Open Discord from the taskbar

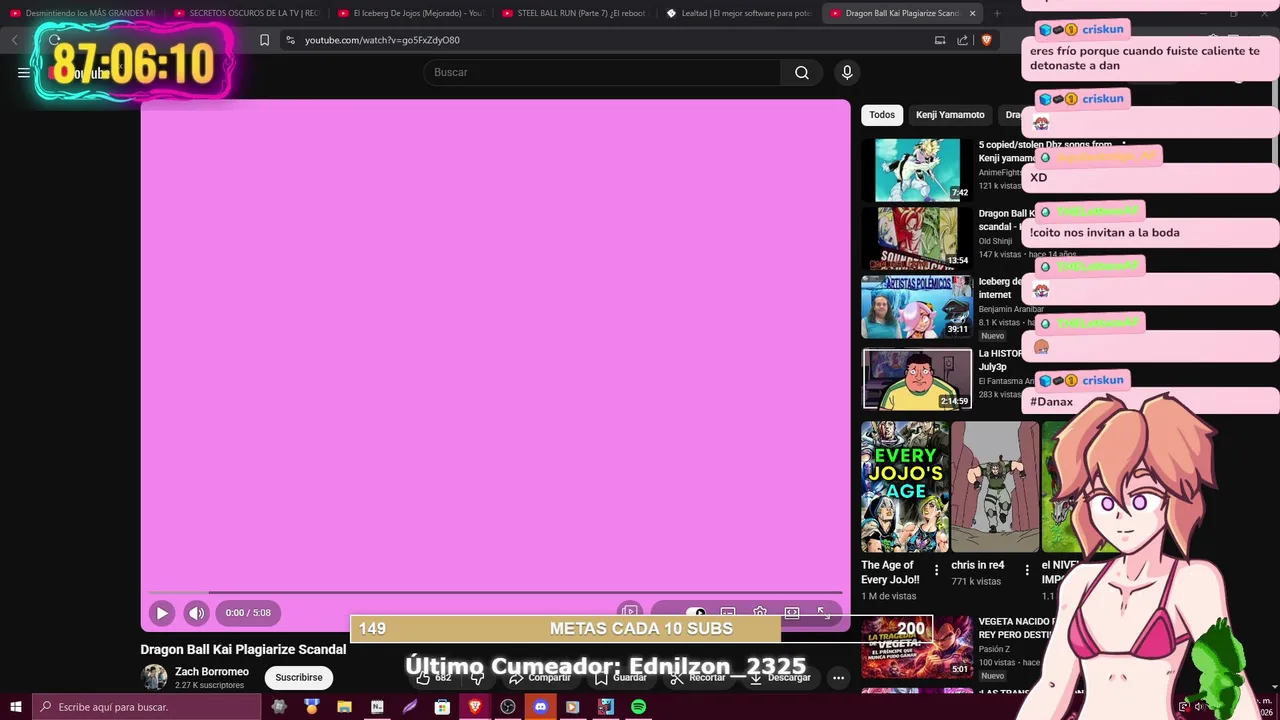[x=540, y=707]
